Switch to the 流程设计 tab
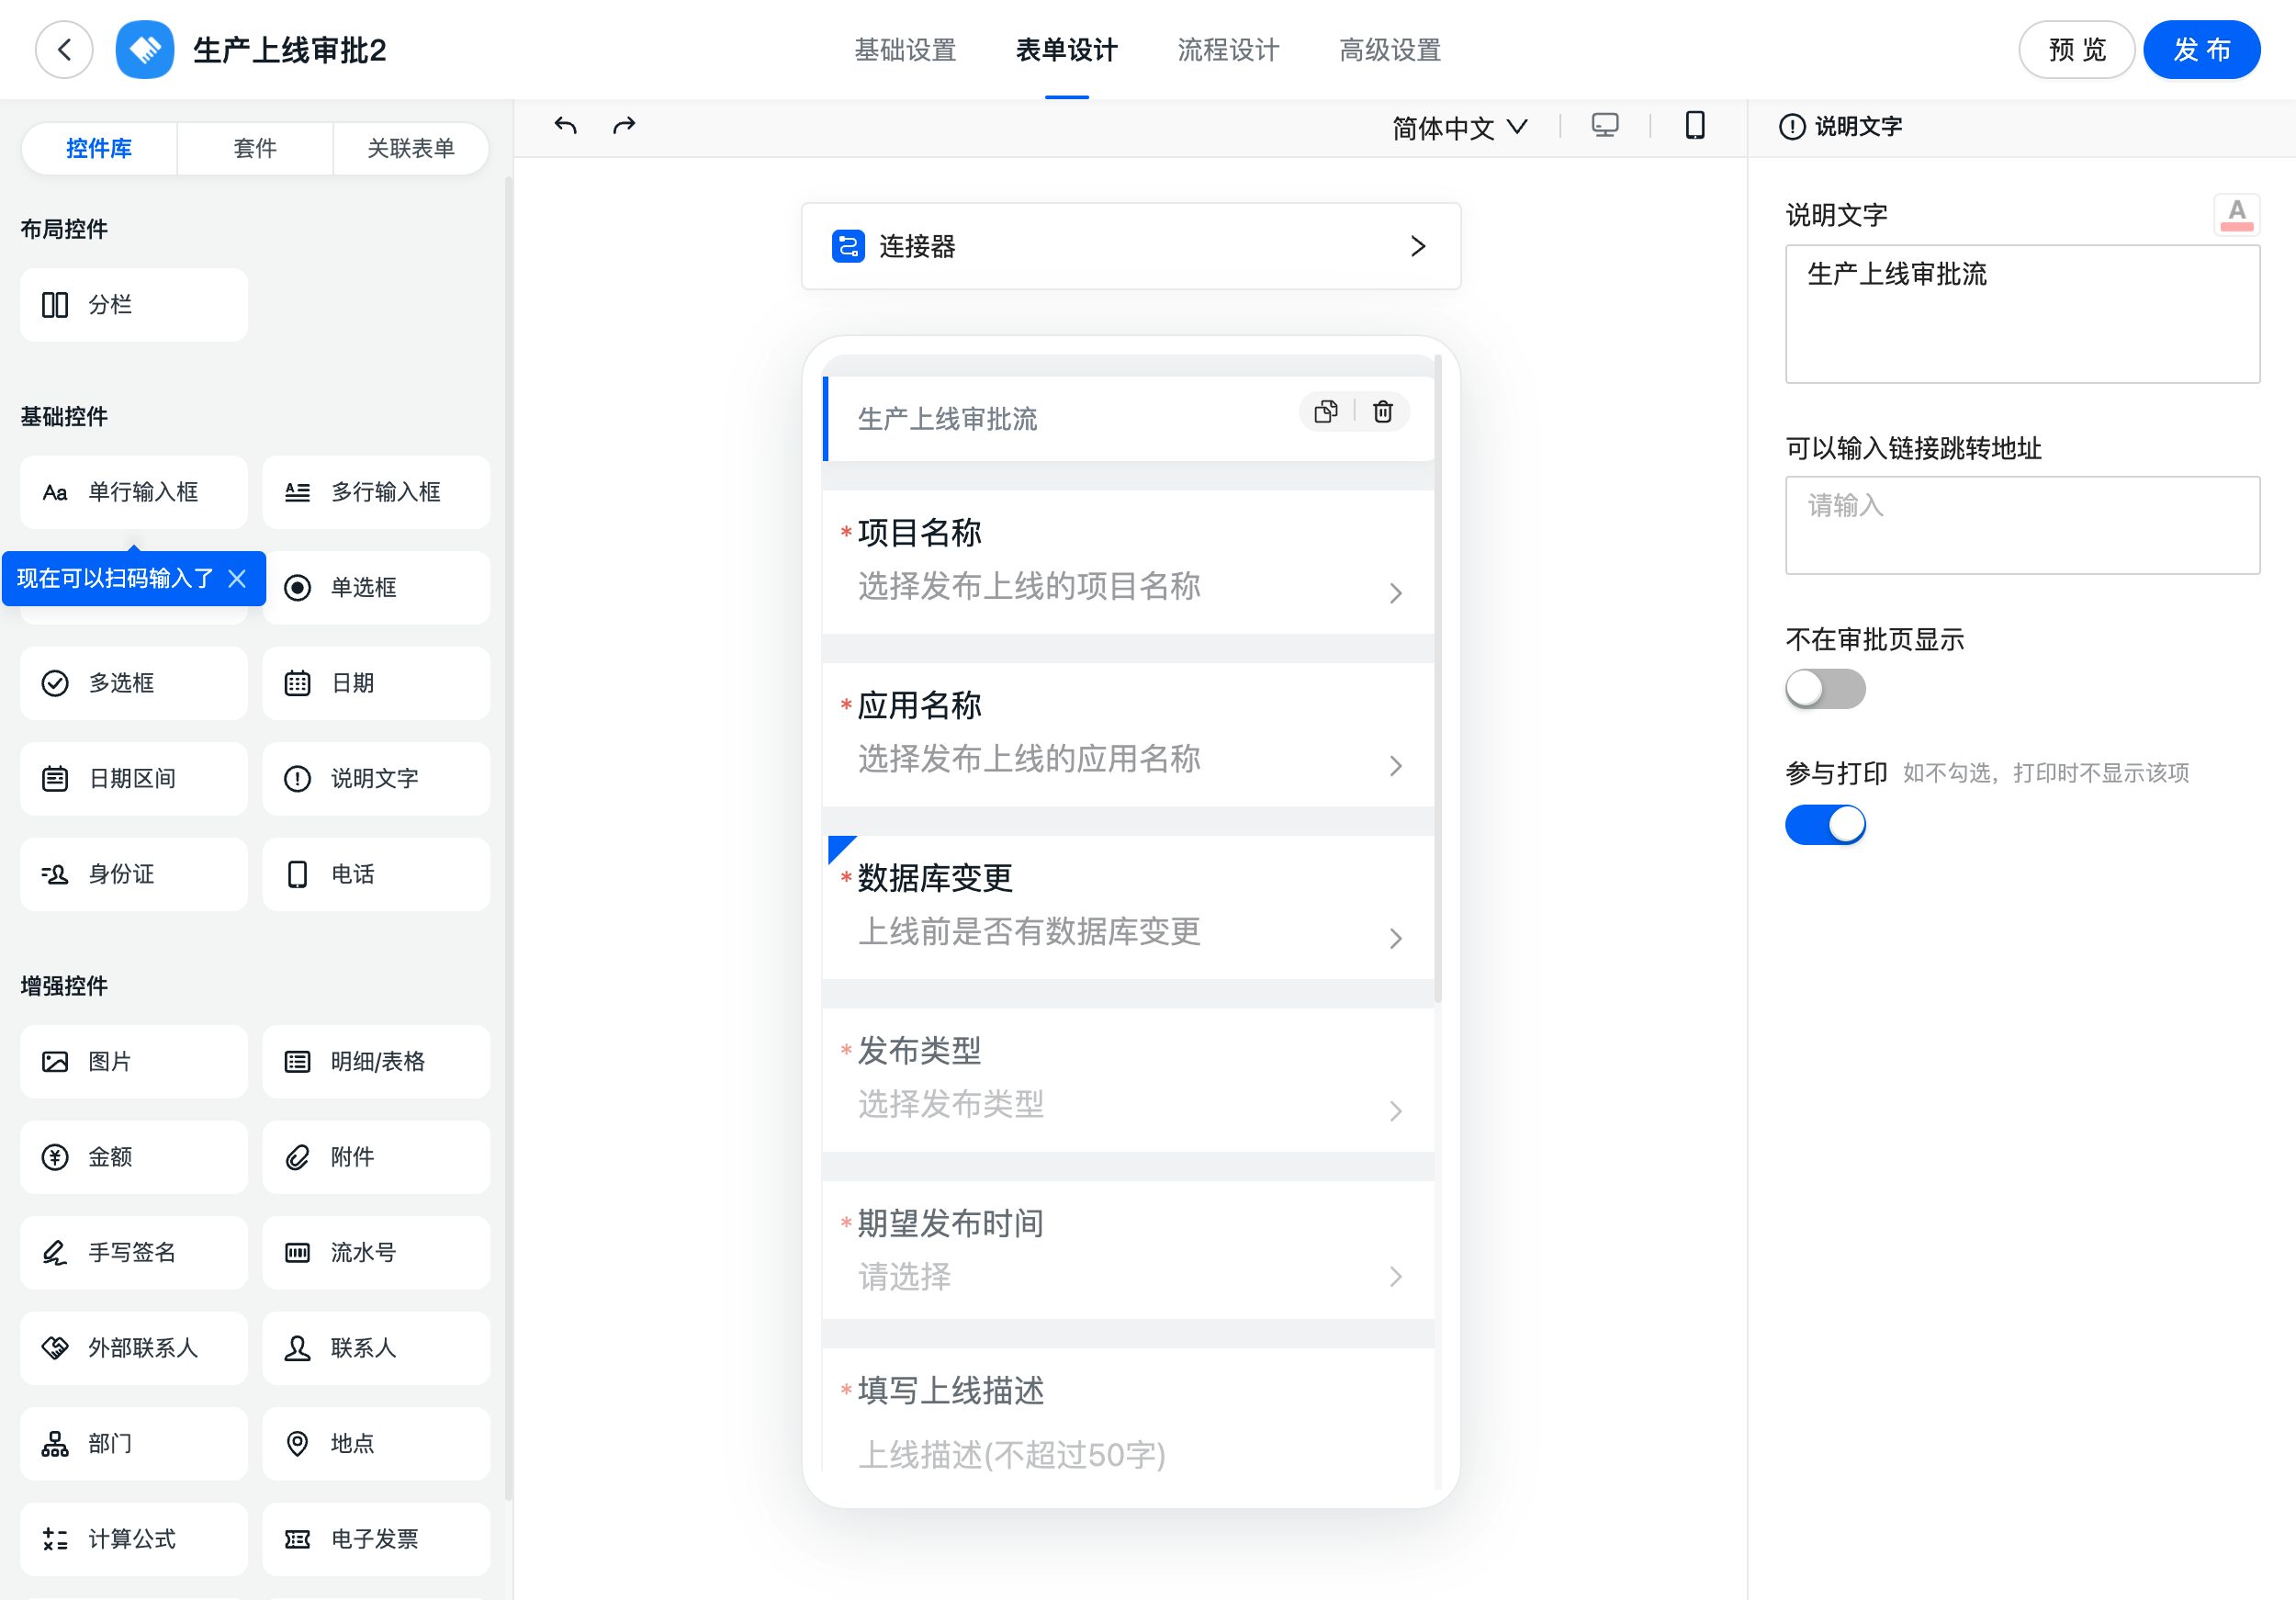 (1228, 50)
